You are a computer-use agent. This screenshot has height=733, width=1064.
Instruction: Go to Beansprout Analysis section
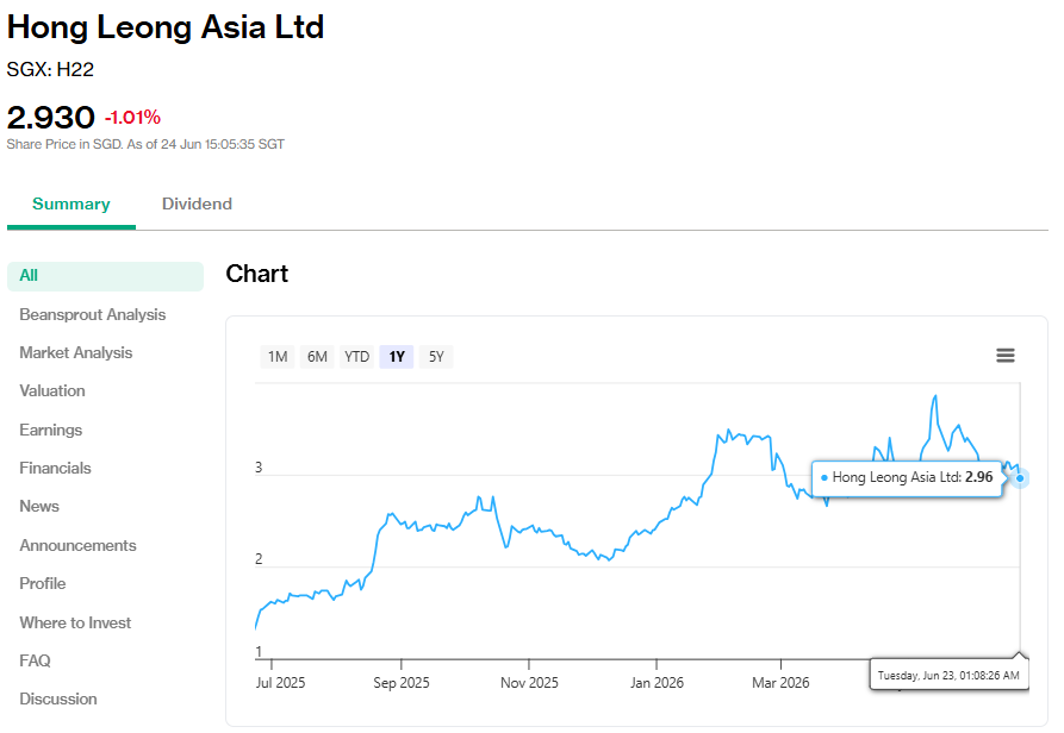[x=92, y=315]
